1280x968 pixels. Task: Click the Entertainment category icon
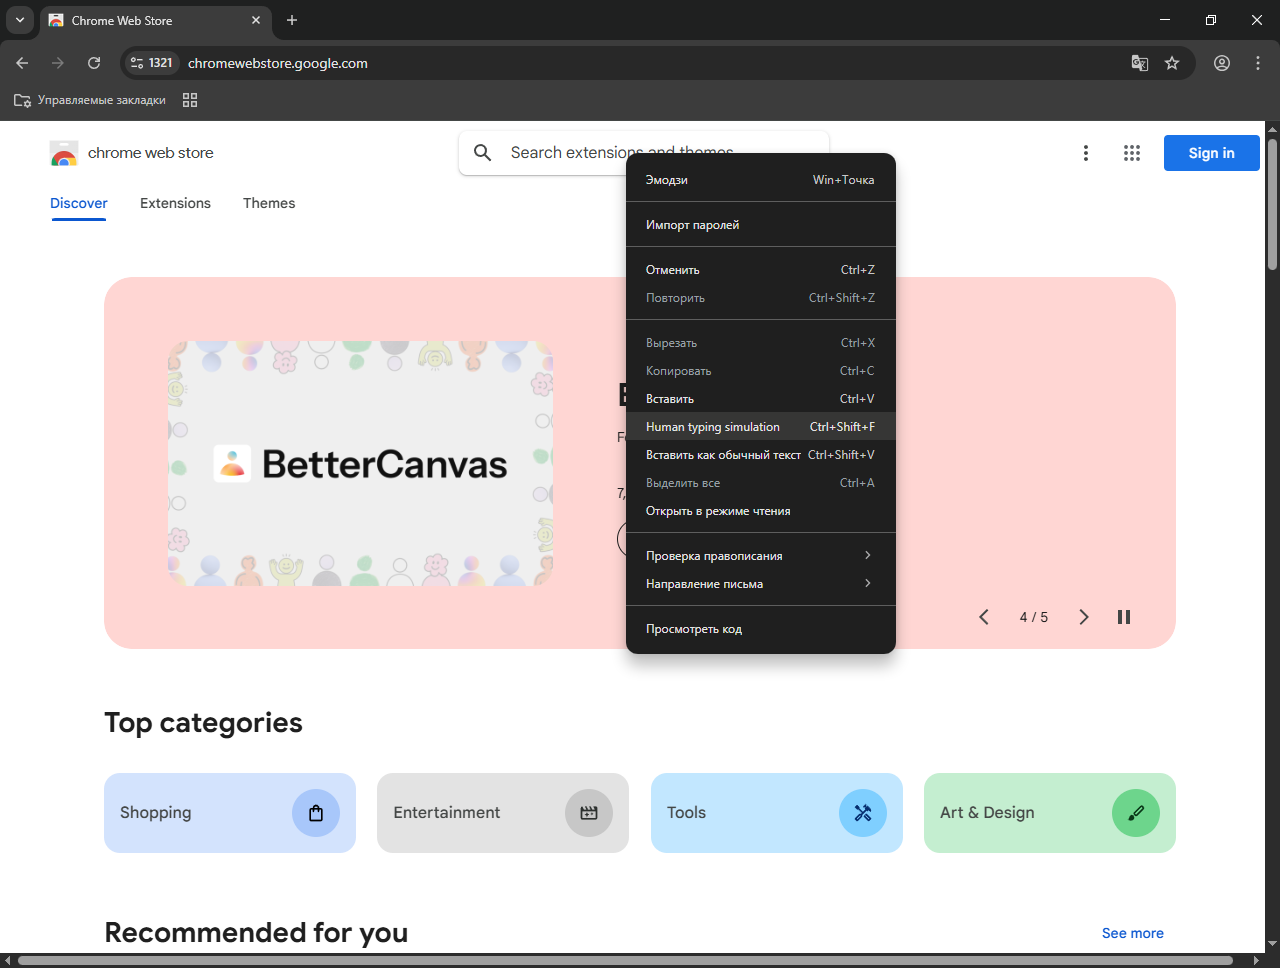point(589,813)
